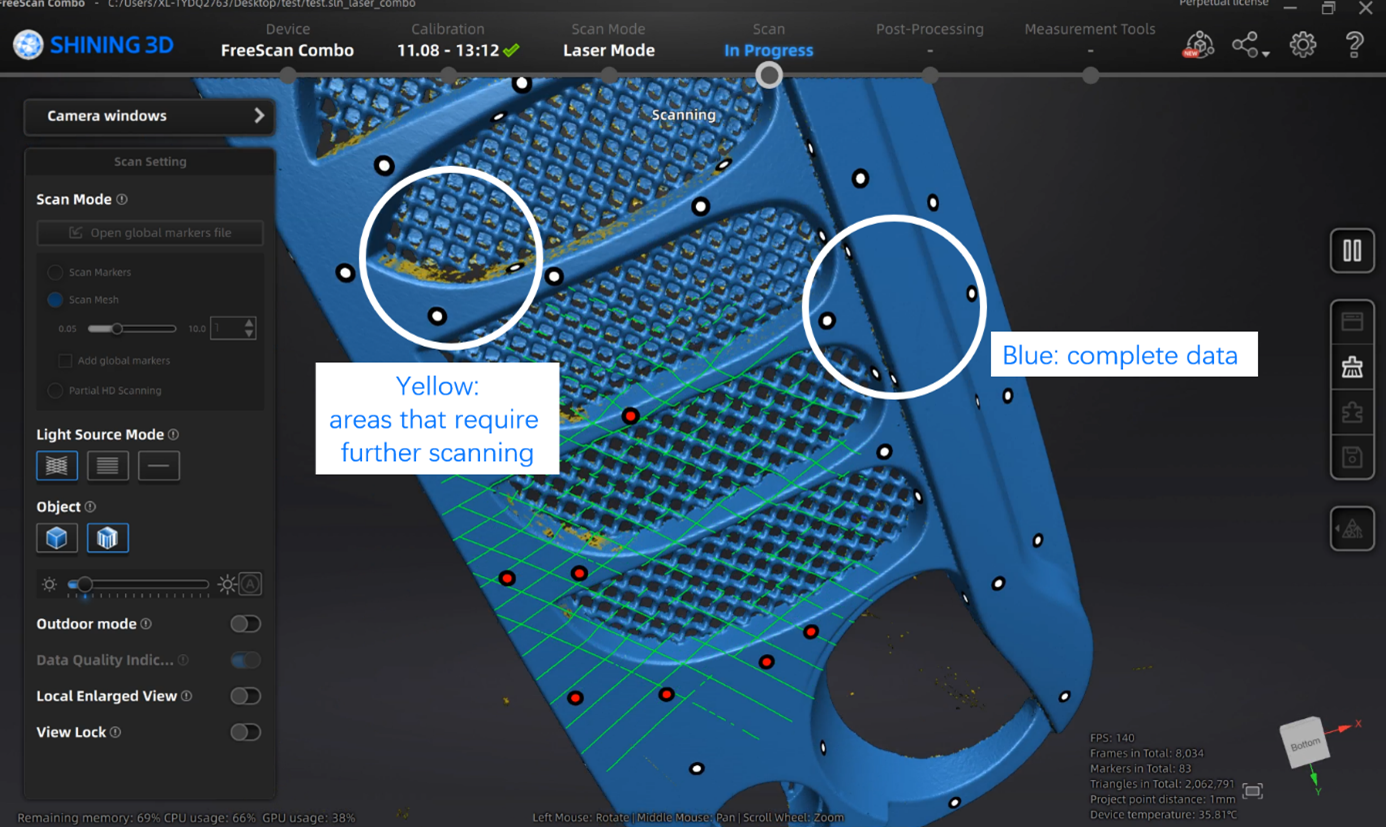The height and width of the screenshot is (827, 1386).
Task: Click the Shining 3D logo
Action: click(93, 45)
